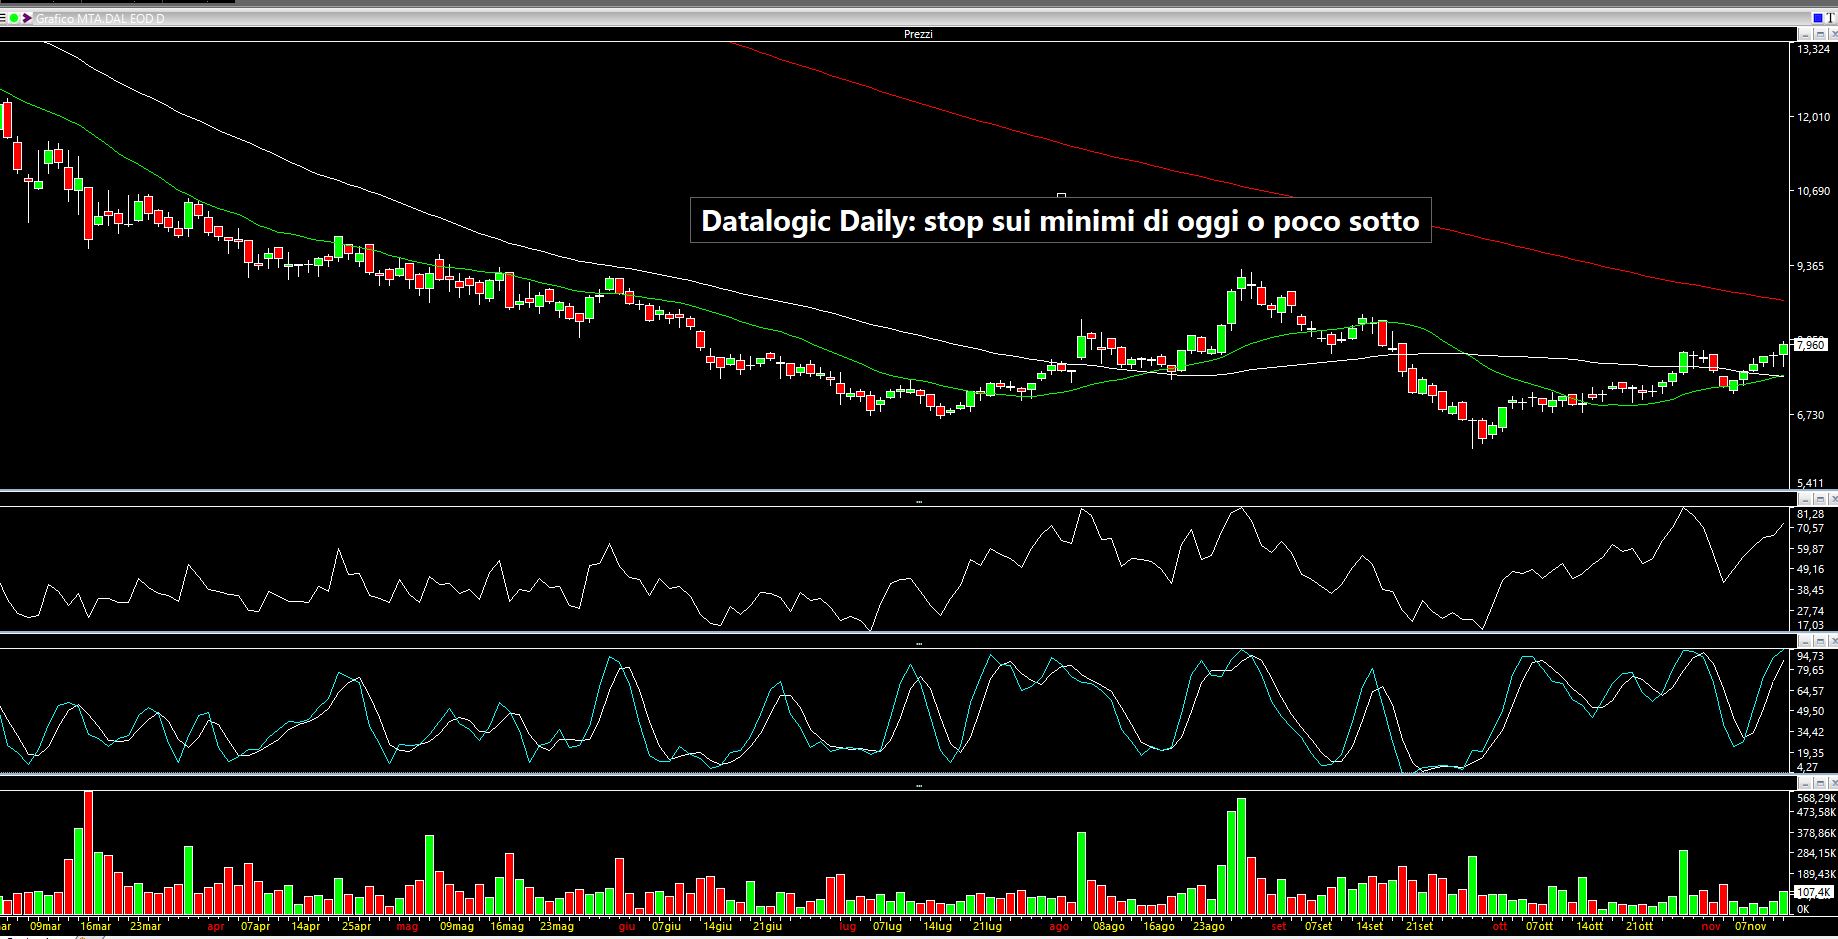Click the 08ago date label

[x=1108, y=926]
